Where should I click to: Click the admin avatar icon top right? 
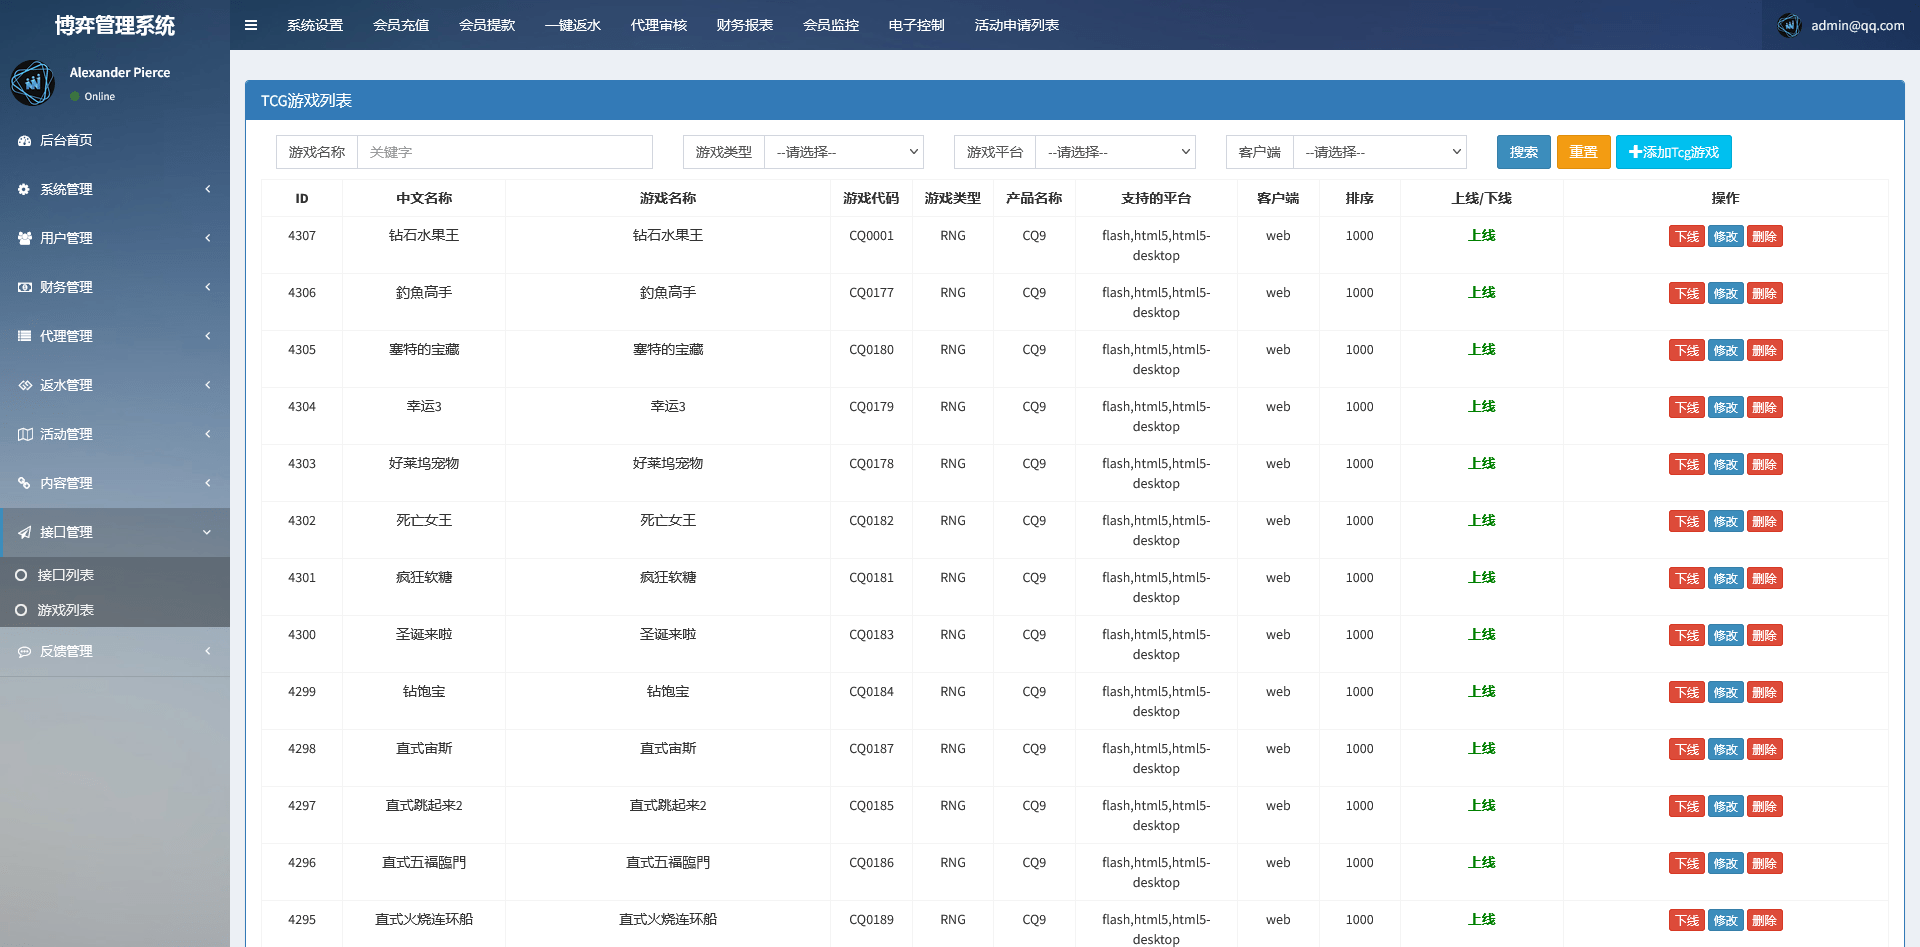point(1789,25)
